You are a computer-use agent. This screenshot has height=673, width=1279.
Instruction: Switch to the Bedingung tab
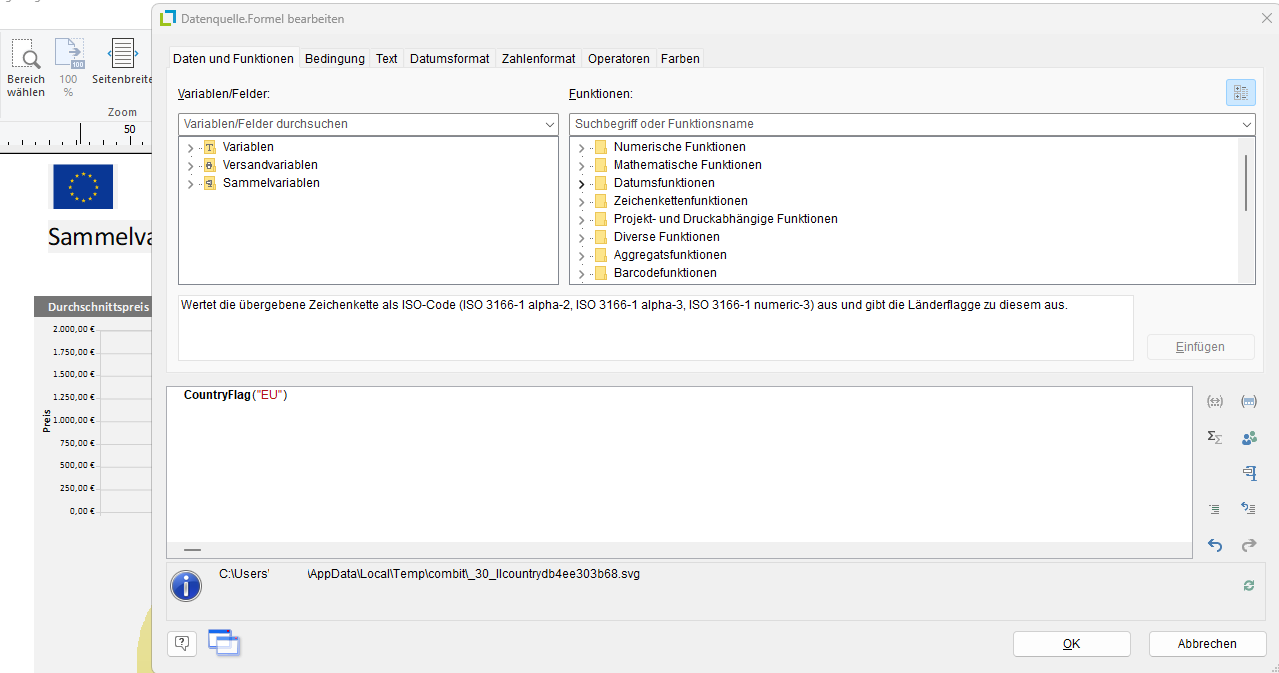coord(334,59)
